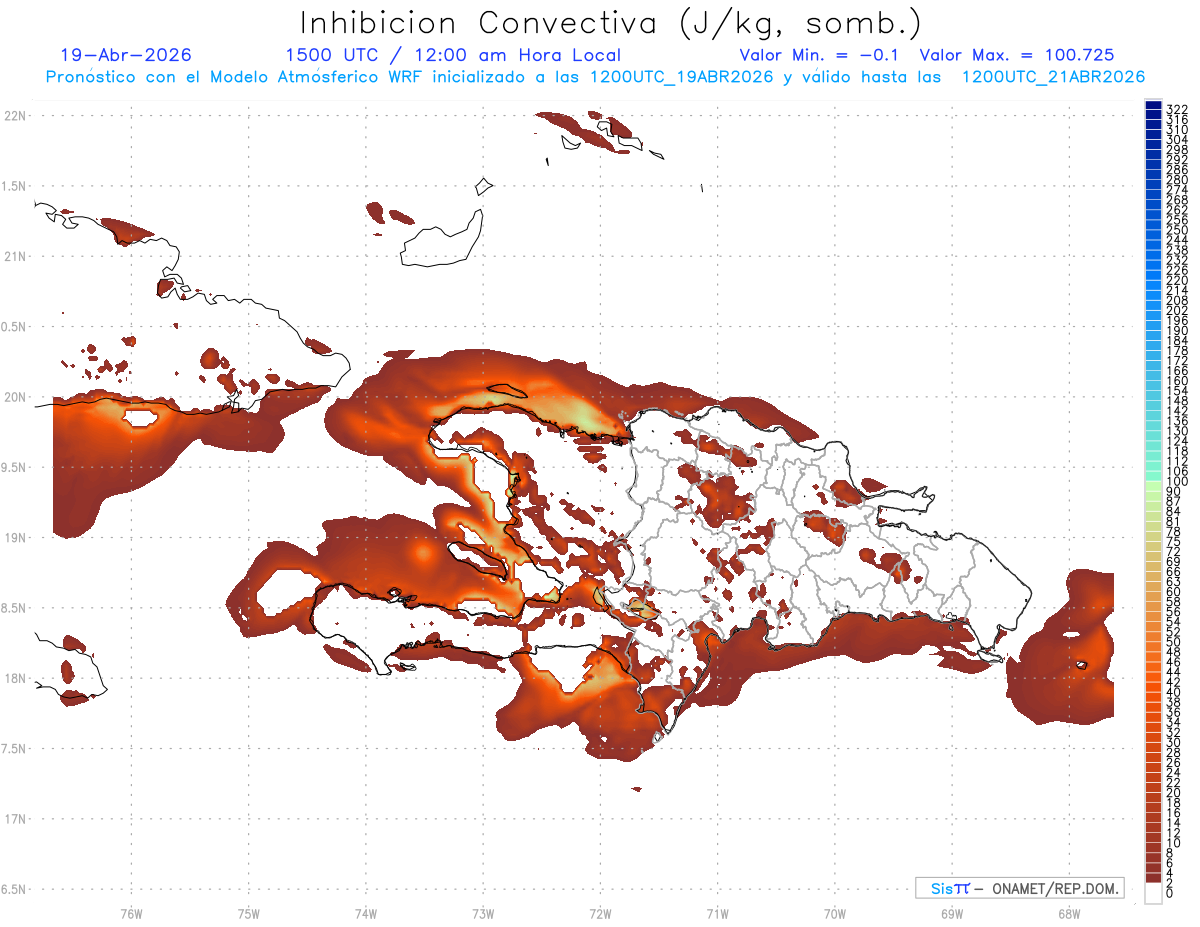Click the 17N latitude axis label
The image size is (1200, 927).
15,819
